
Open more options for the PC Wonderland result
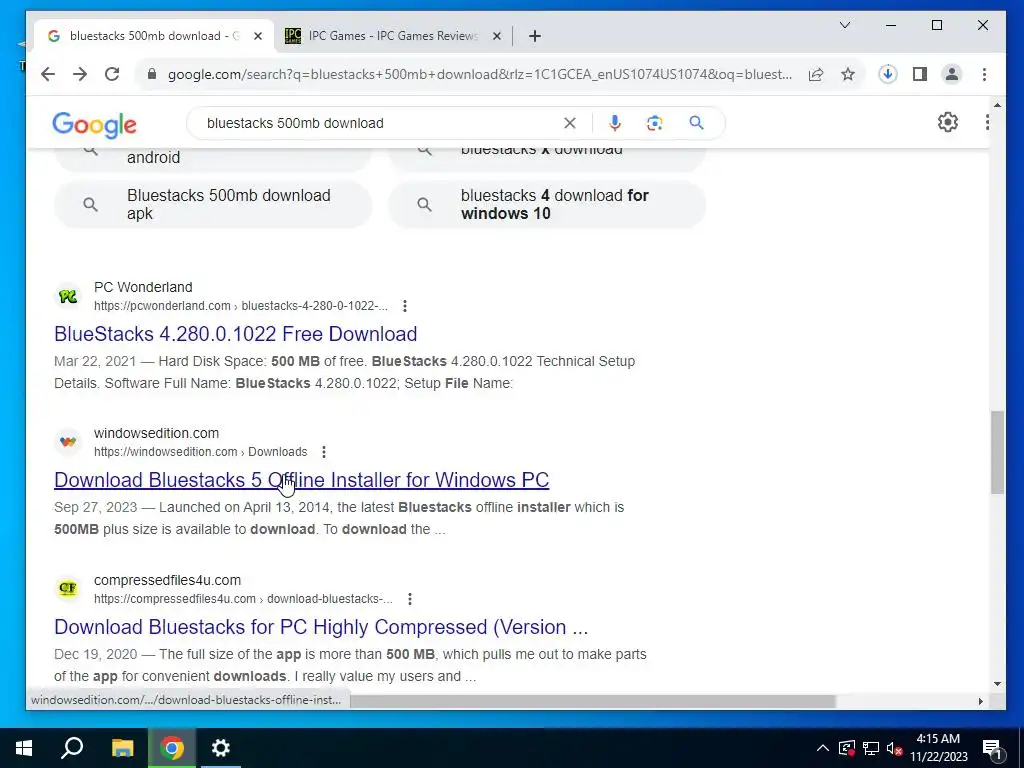[x=405, y=306]
